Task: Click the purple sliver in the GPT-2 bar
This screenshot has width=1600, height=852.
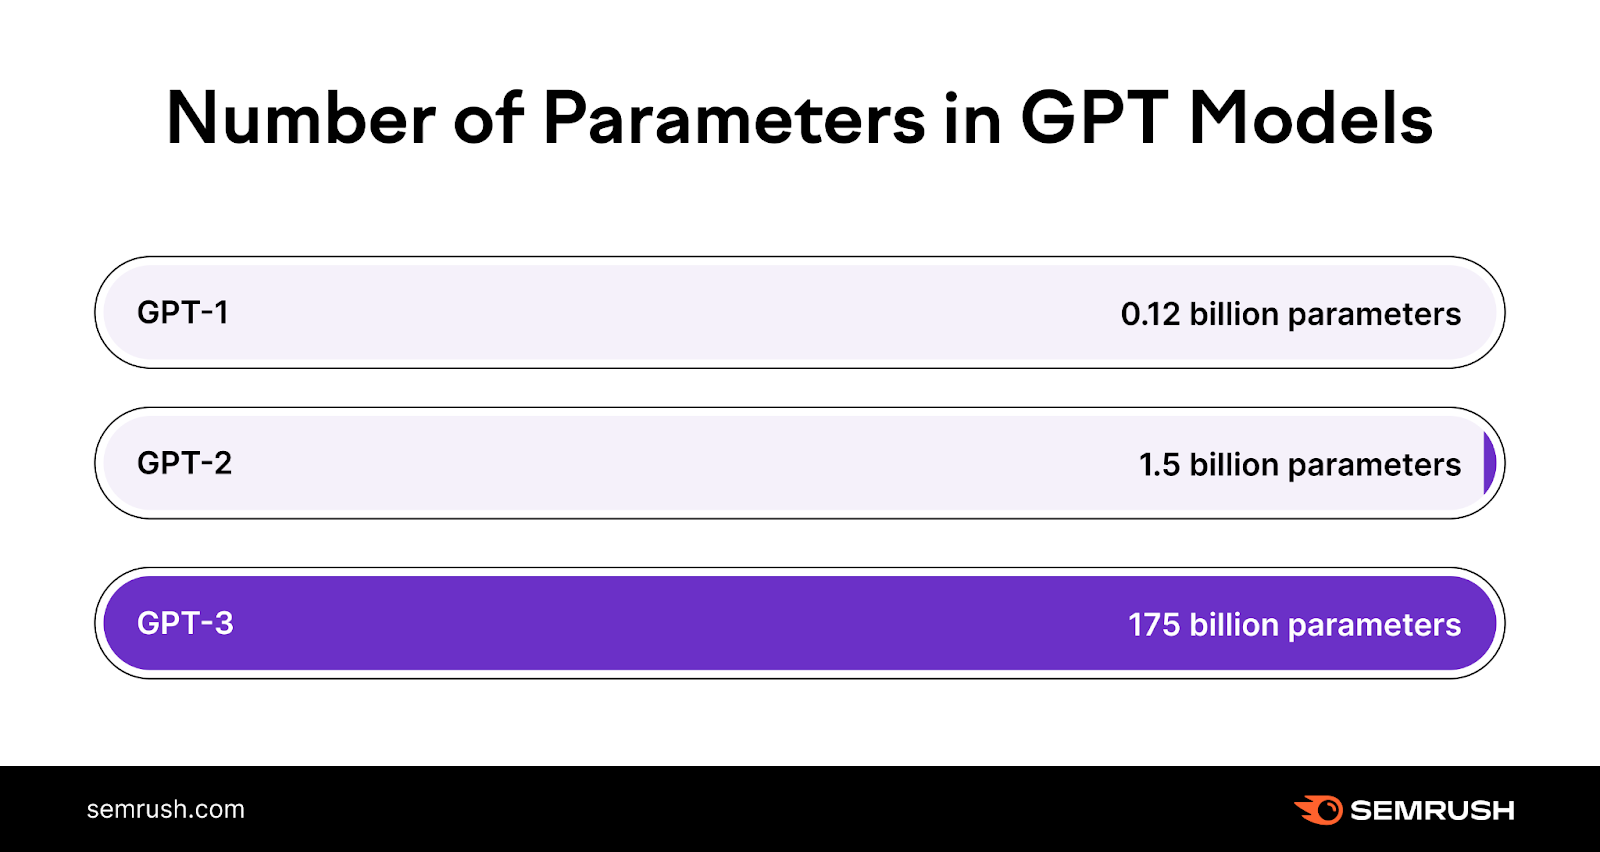Action: [x=1489, y=463]
